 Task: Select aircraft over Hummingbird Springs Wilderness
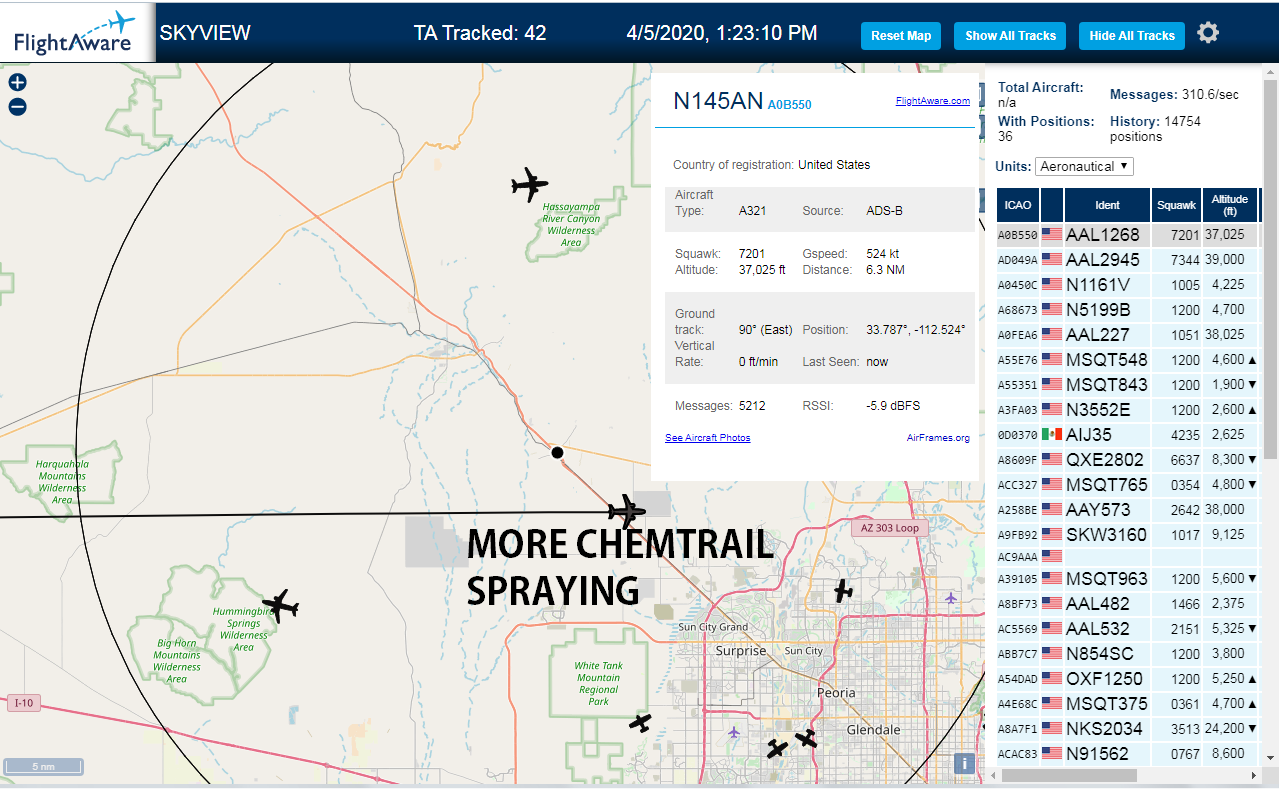click(280, 605)
